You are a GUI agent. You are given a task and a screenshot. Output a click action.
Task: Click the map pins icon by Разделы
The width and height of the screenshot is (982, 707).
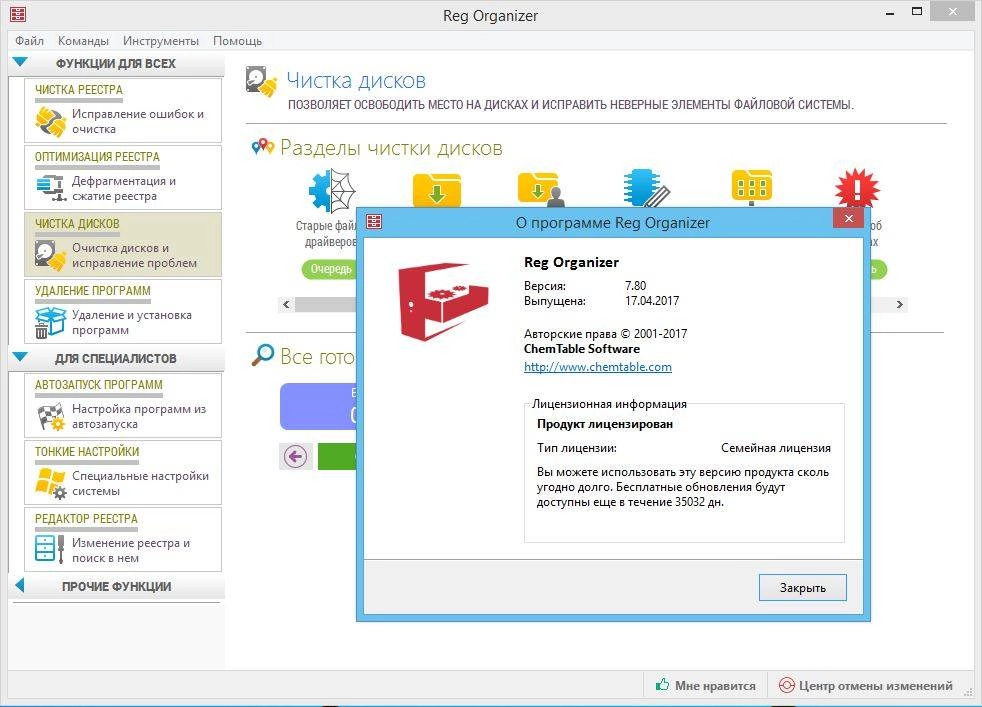tap(262, 147)
